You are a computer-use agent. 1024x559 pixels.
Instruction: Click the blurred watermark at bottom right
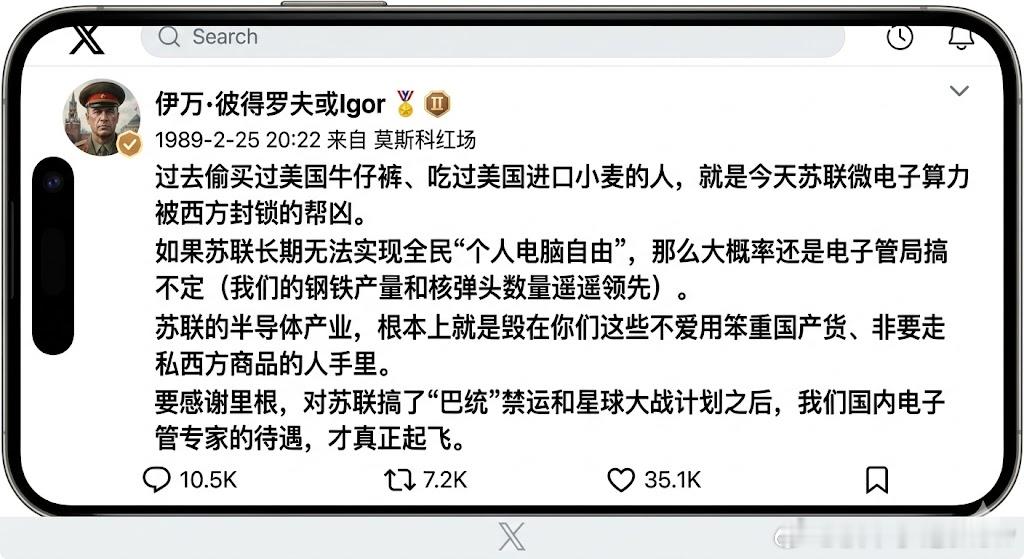click(893, 537)
